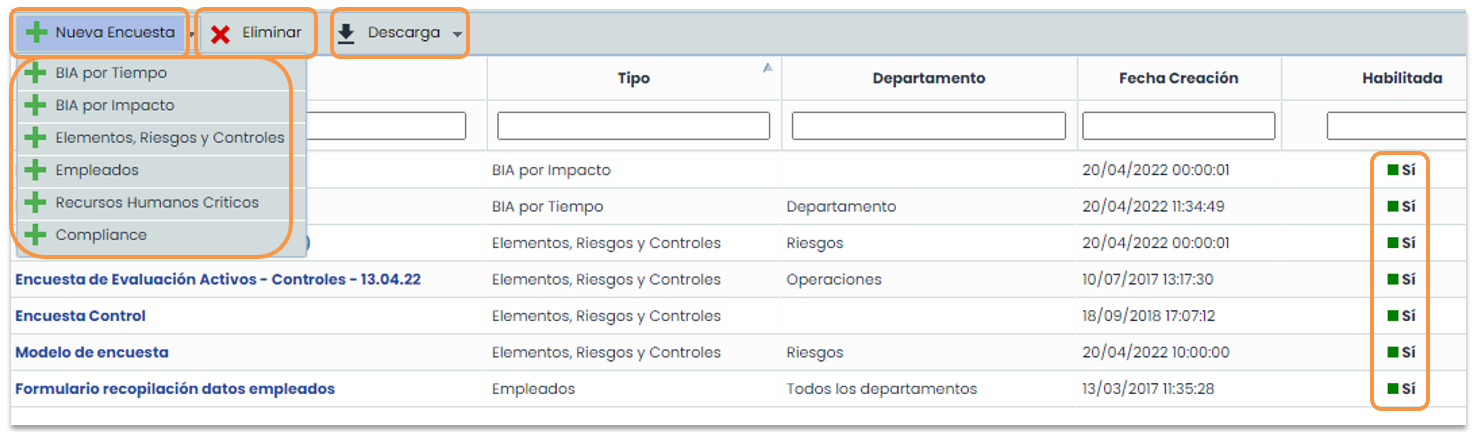This screenshot has width=1472, height=432.
Task: Open the Nueva Encuesta dropdown arrow
Action: tap(191, 34)
